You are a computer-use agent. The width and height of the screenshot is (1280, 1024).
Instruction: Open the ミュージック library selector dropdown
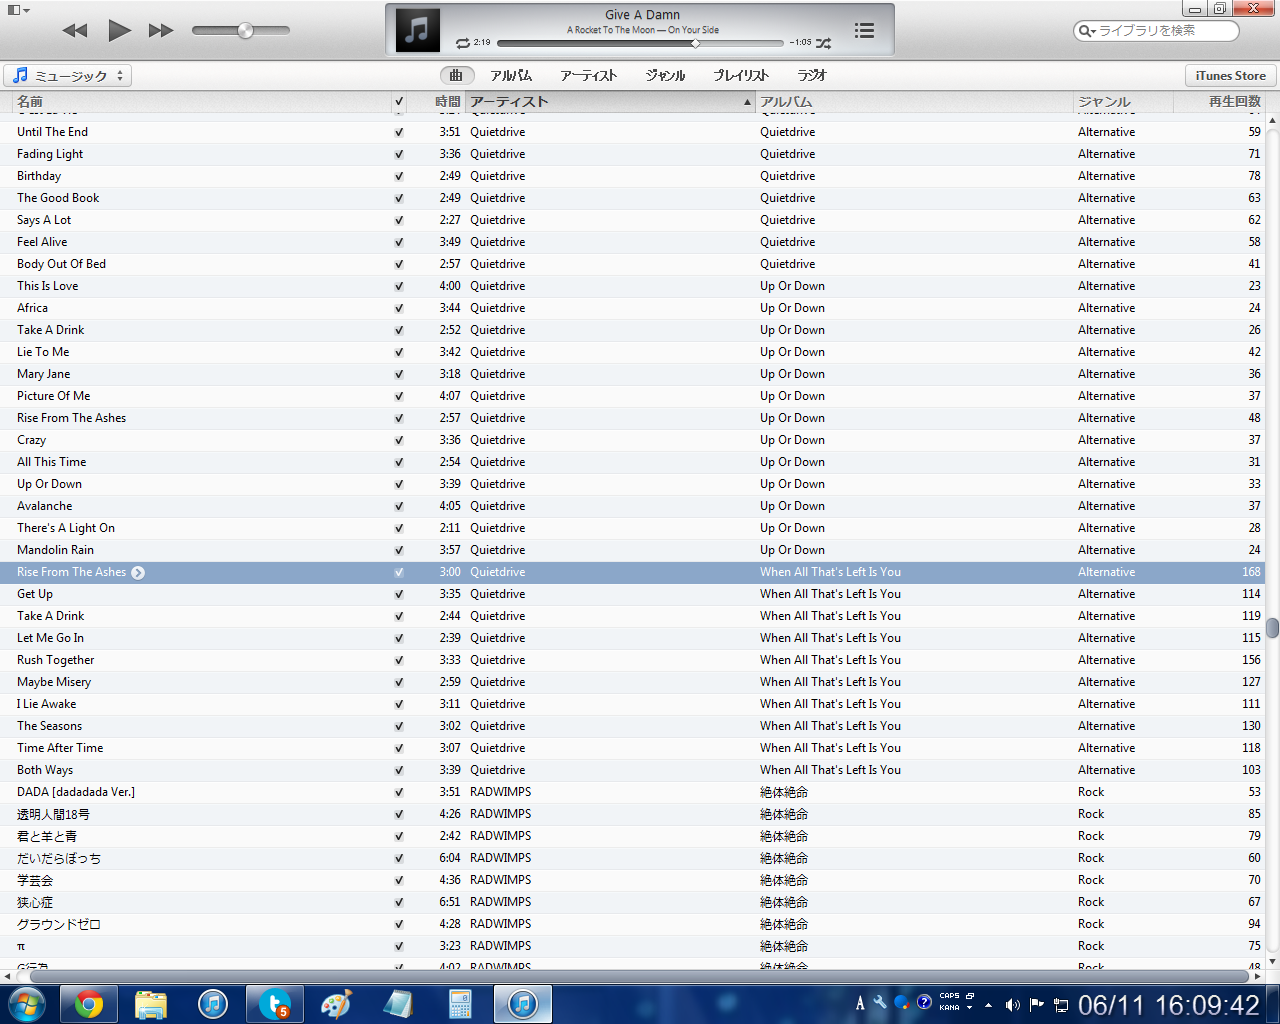pos(68,76)
